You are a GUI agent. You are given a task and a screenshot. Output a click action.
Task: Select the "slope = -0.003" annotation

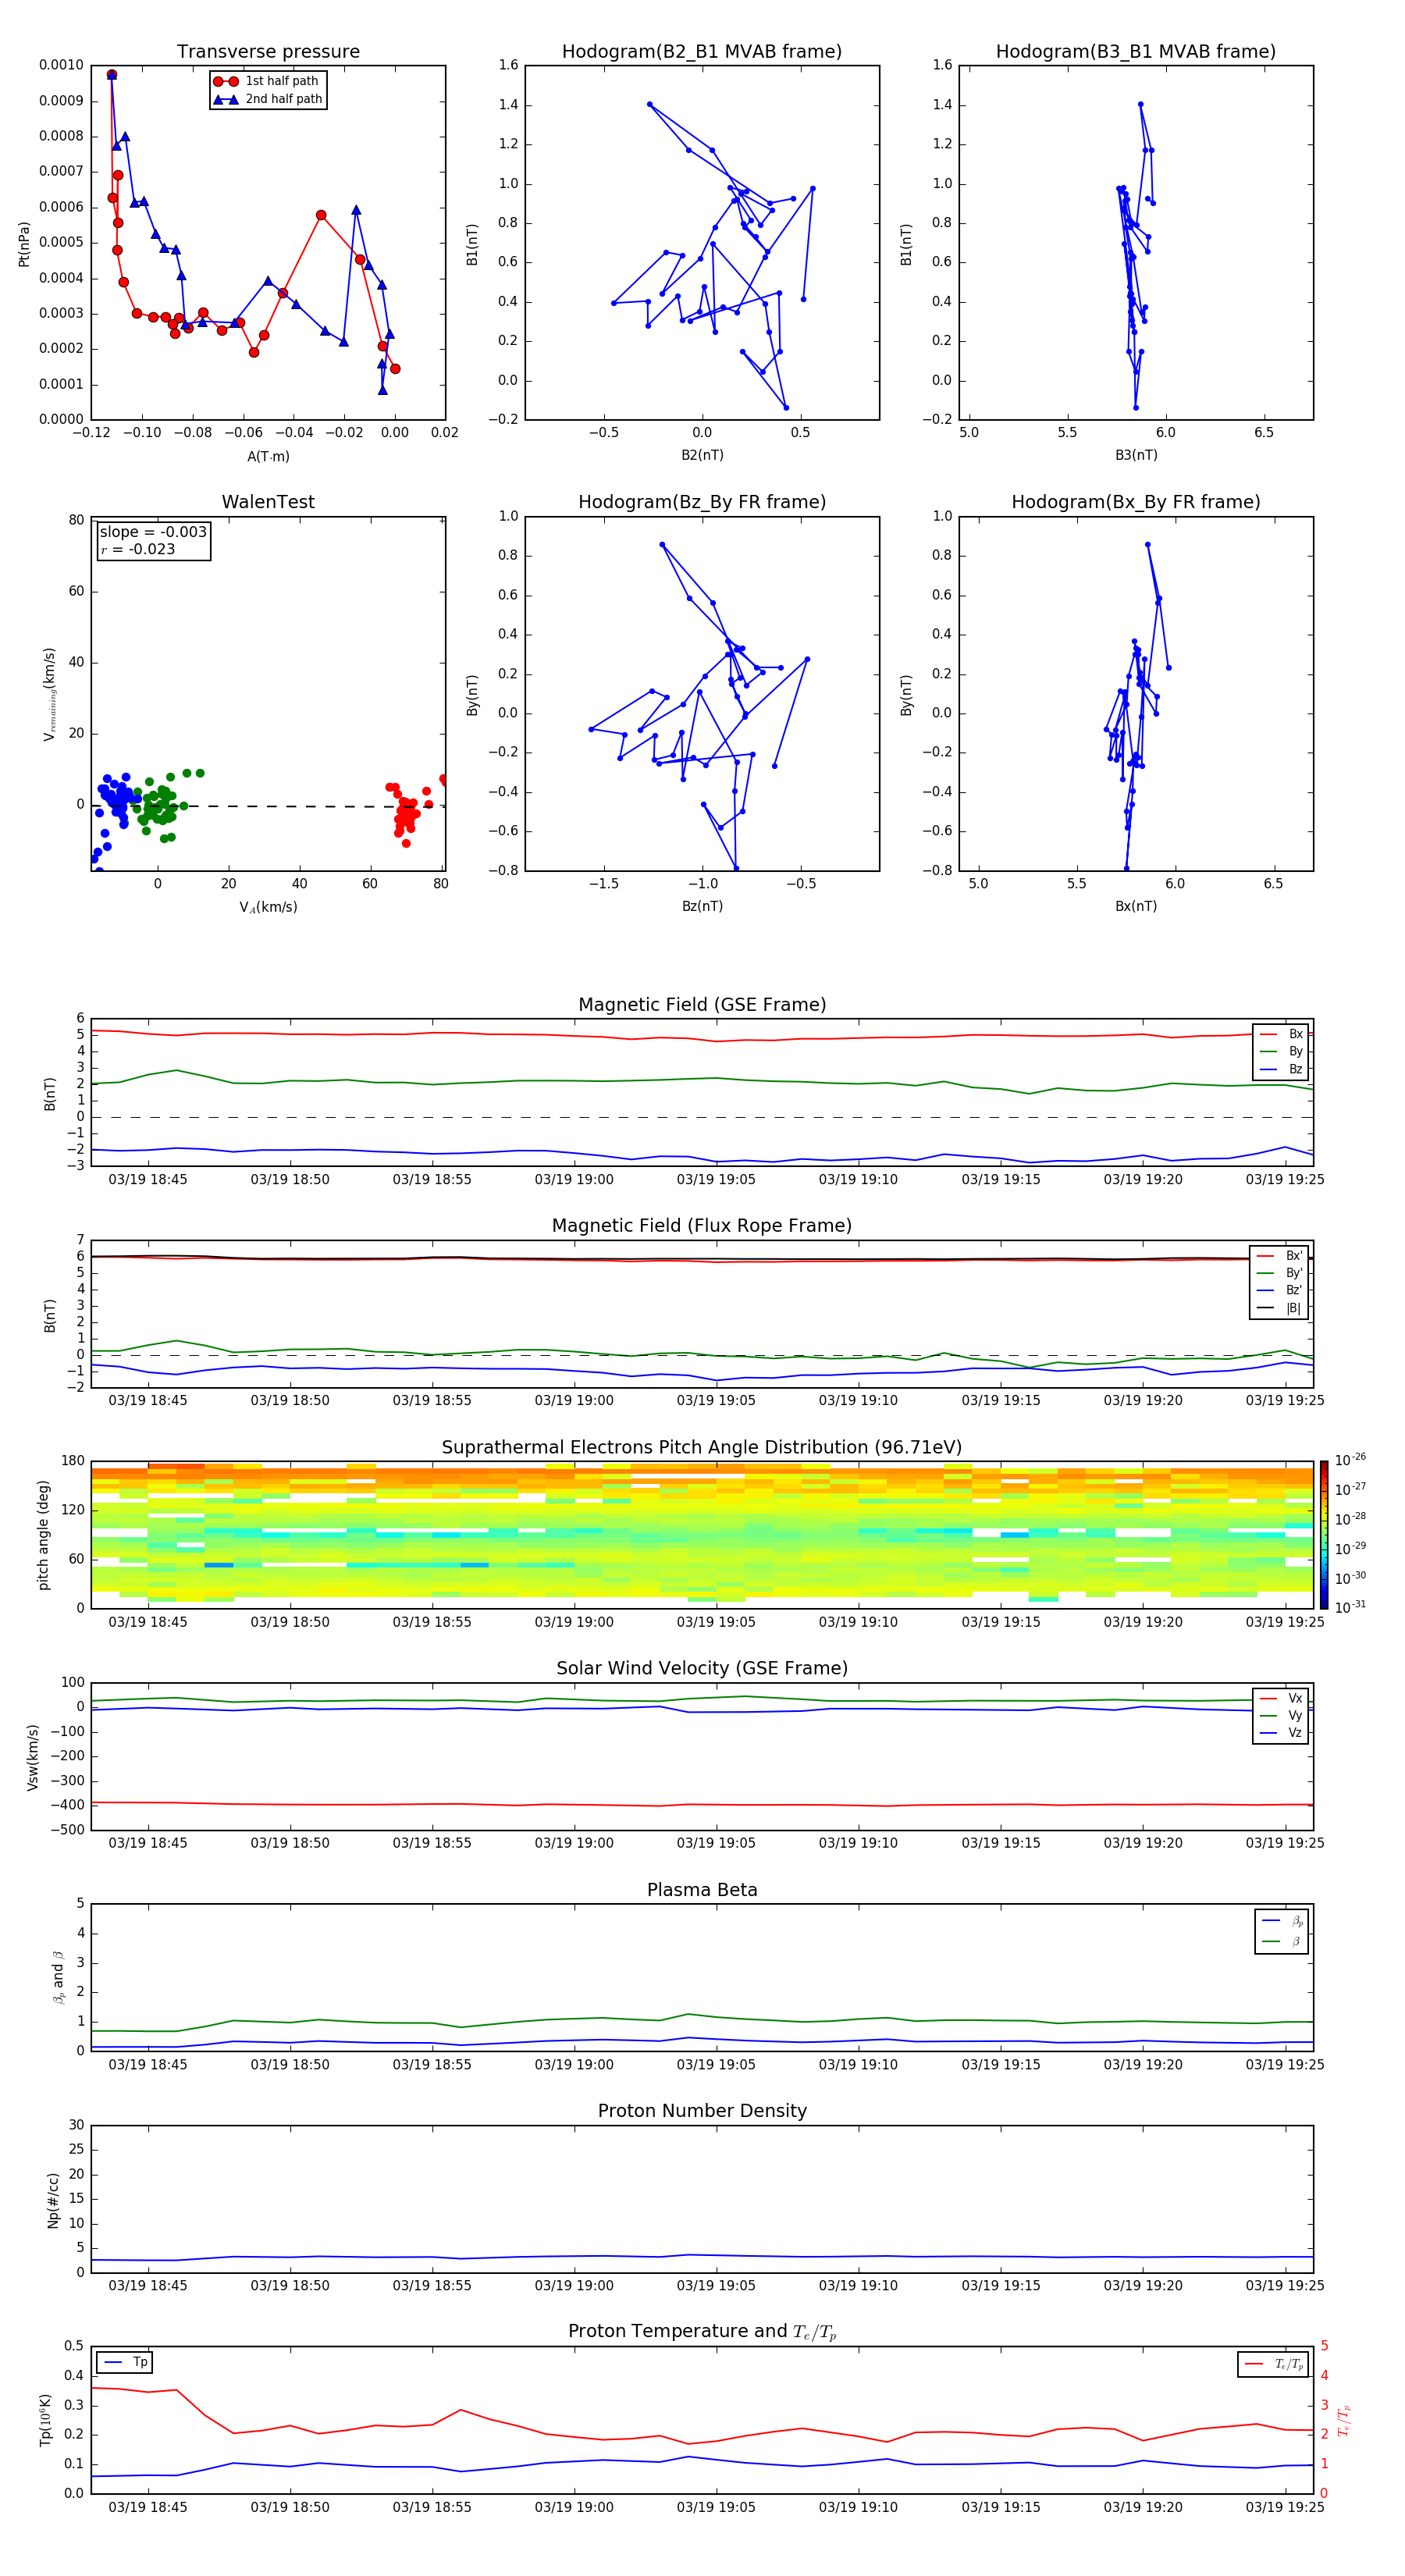point(153,532)
